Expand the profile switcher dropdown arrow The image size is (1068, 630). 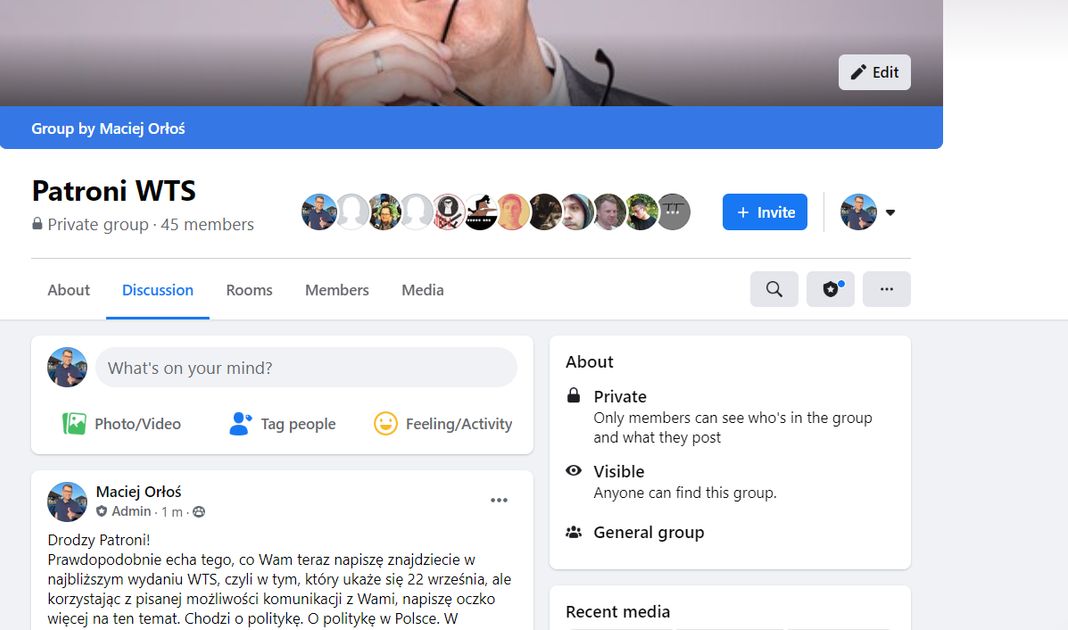click(890, 212)
